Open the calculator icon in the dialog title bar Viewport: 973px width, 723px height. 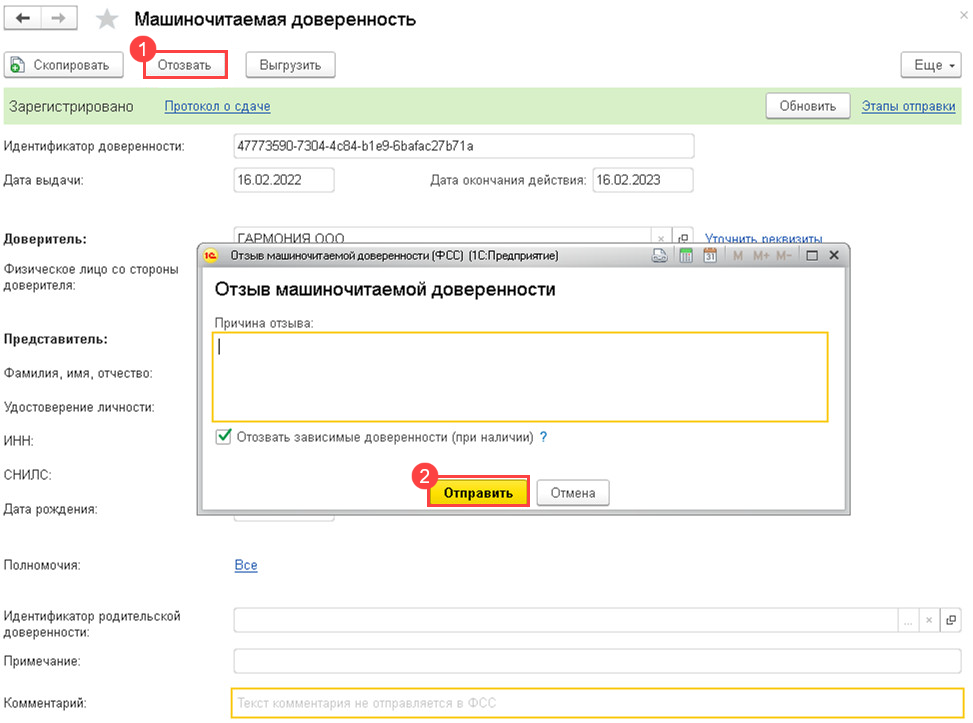(x=686, y=256)
